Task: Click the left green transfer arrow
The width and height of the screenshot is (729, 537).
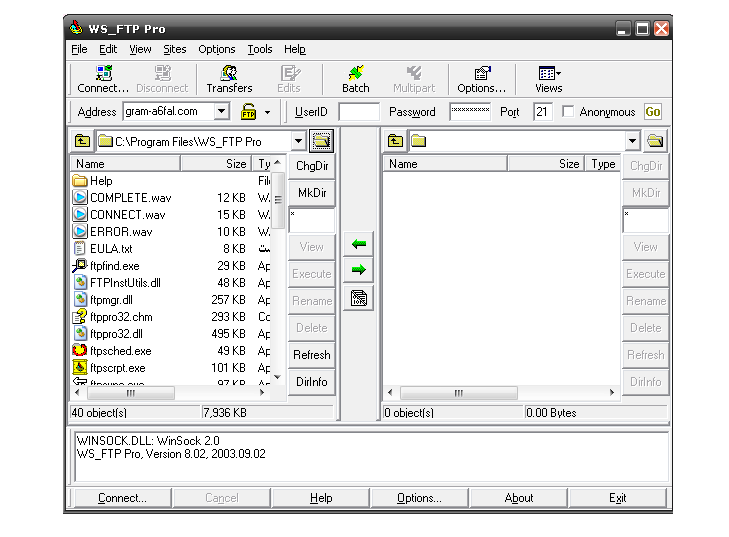Action: click(x=358, y=243)
